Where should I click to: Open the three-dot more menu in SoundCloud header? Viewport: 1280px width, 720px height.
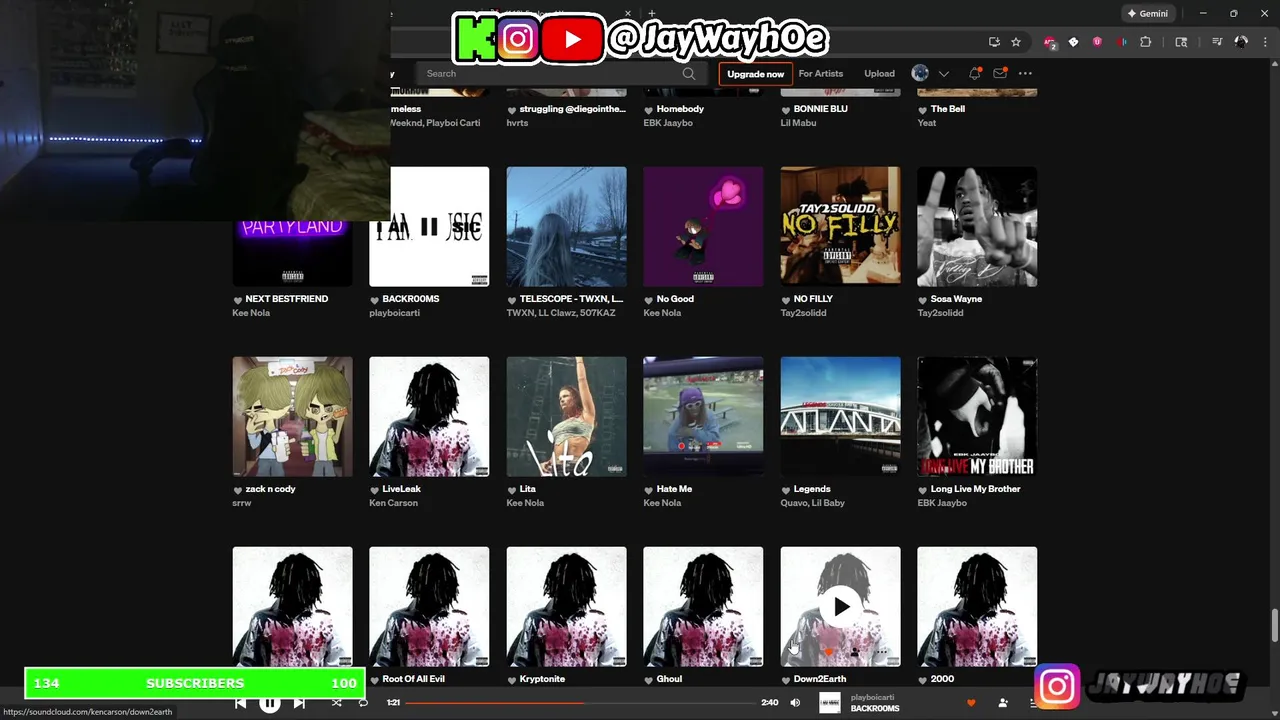1025,74
